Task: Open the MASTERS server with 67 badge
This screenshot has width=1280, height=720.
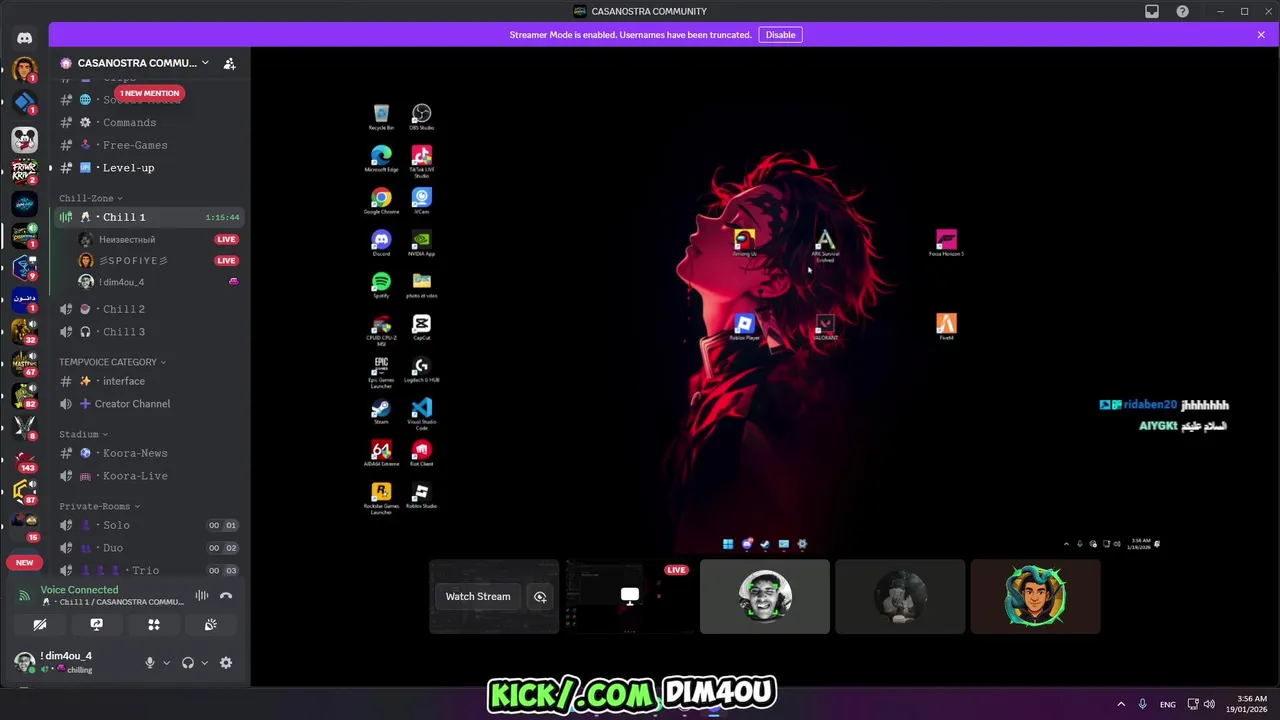Action: (25, 363)
